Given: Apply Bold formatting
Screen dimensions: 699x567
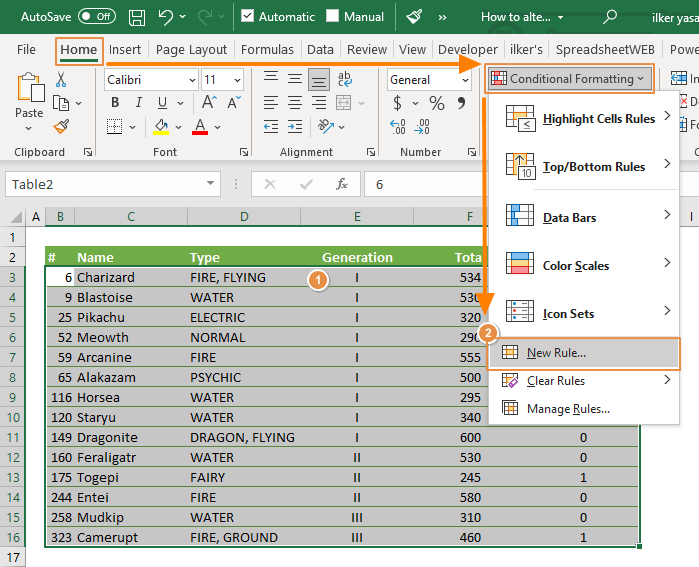Looking at the screenshot, I should pos(115,103).
